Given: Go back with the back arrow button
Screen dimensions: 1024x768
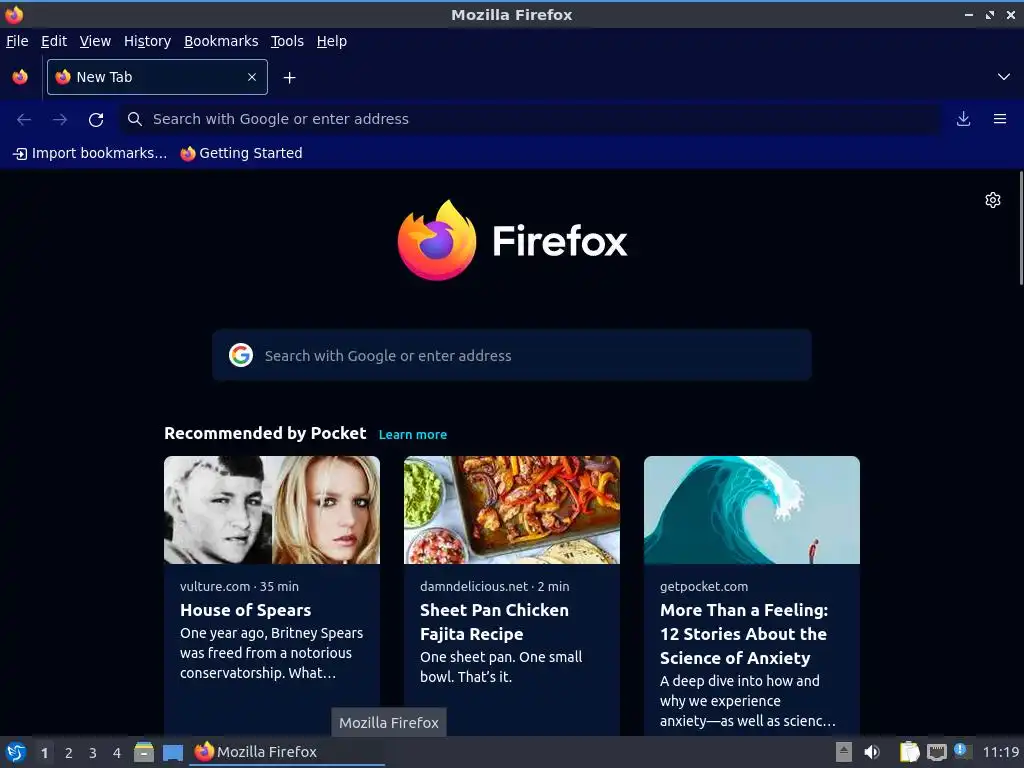Looking at the screenshot, I should tap(24, 119).
